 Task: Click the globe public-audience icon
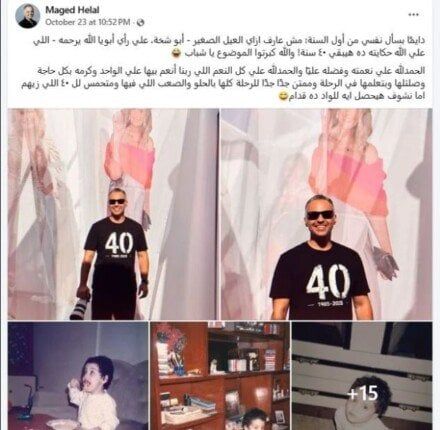[x=141, y=22]
